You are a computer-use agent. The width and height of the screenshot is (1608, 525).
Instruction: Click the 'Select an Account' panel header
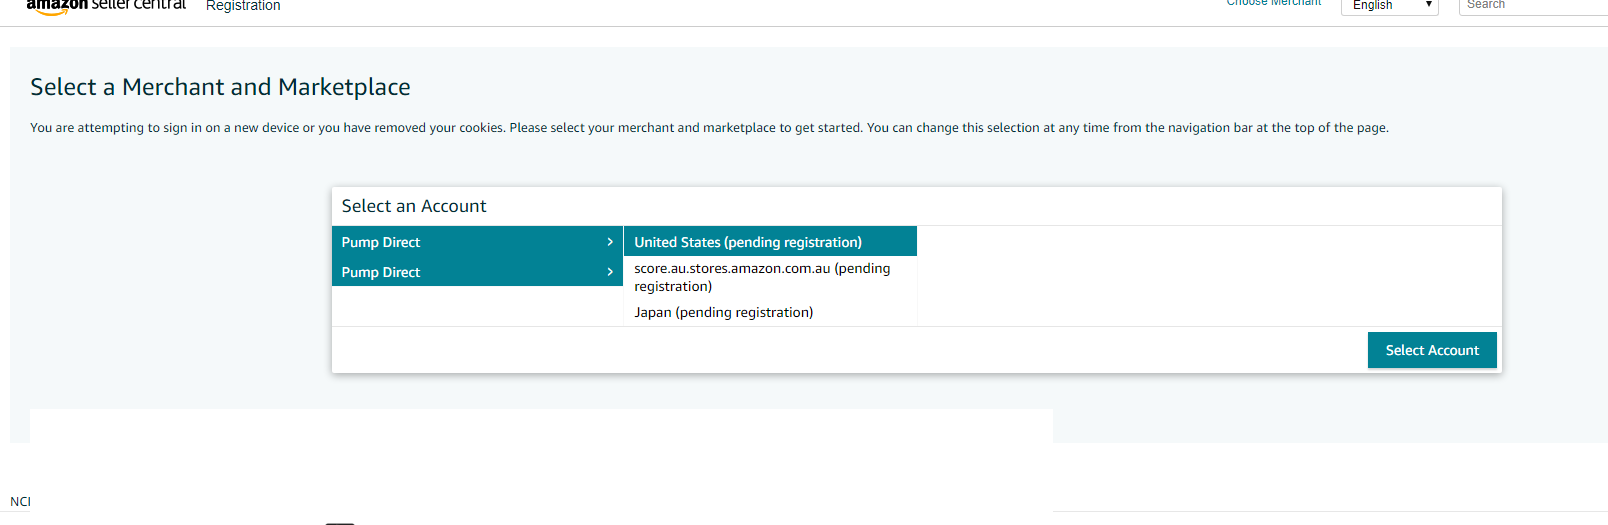click(x=414, y=206)
